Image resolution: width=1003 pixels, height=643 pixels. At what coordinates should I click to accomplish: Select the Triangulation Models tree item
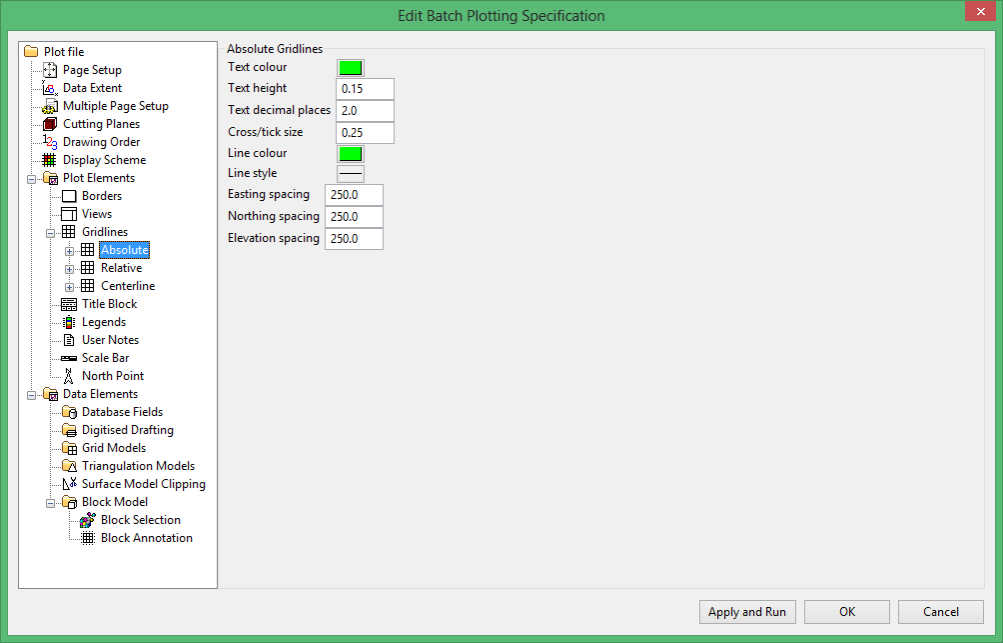(x=138, y=466)
